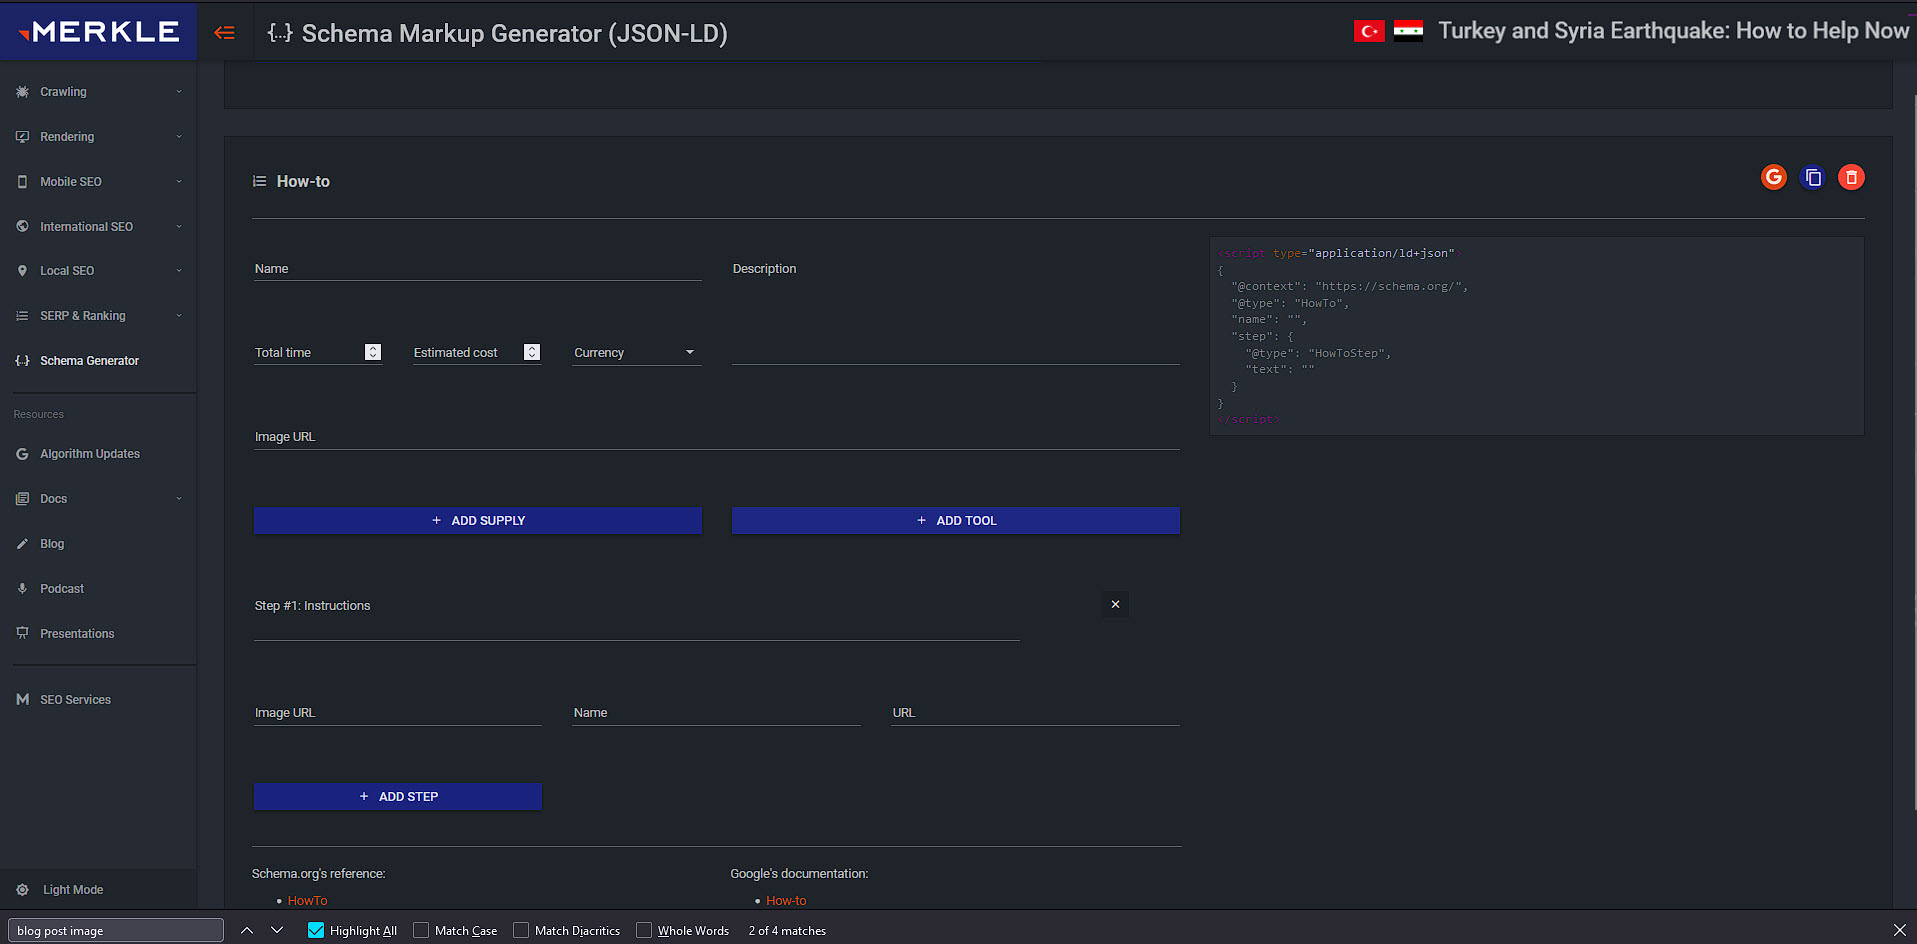Viewport: 1917px width, 944px height.
Task: Copy generated JSON-LD markup
Action: (1812, 177)
